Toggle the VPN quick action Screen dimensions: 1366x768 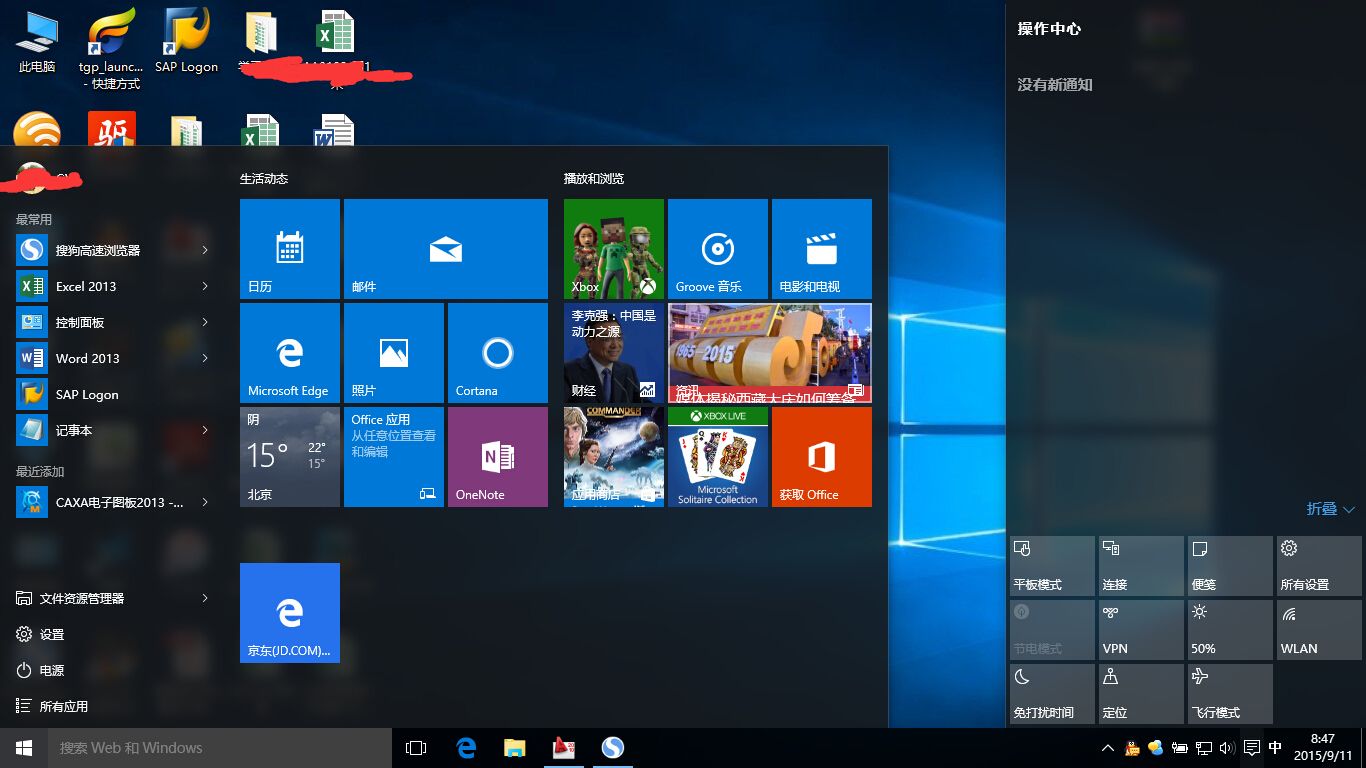[1141, 630]
